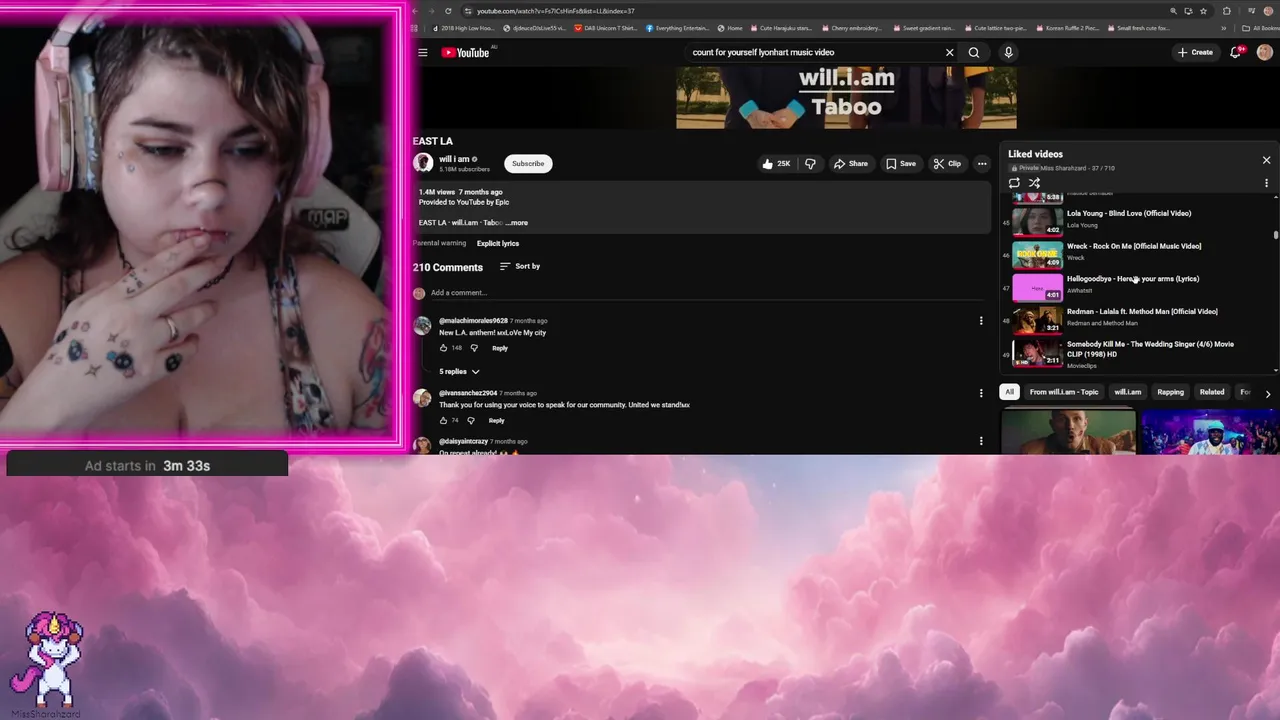Close the Liked videos panel
This screenshot has width=1280, height=720.
(1266, 160)
